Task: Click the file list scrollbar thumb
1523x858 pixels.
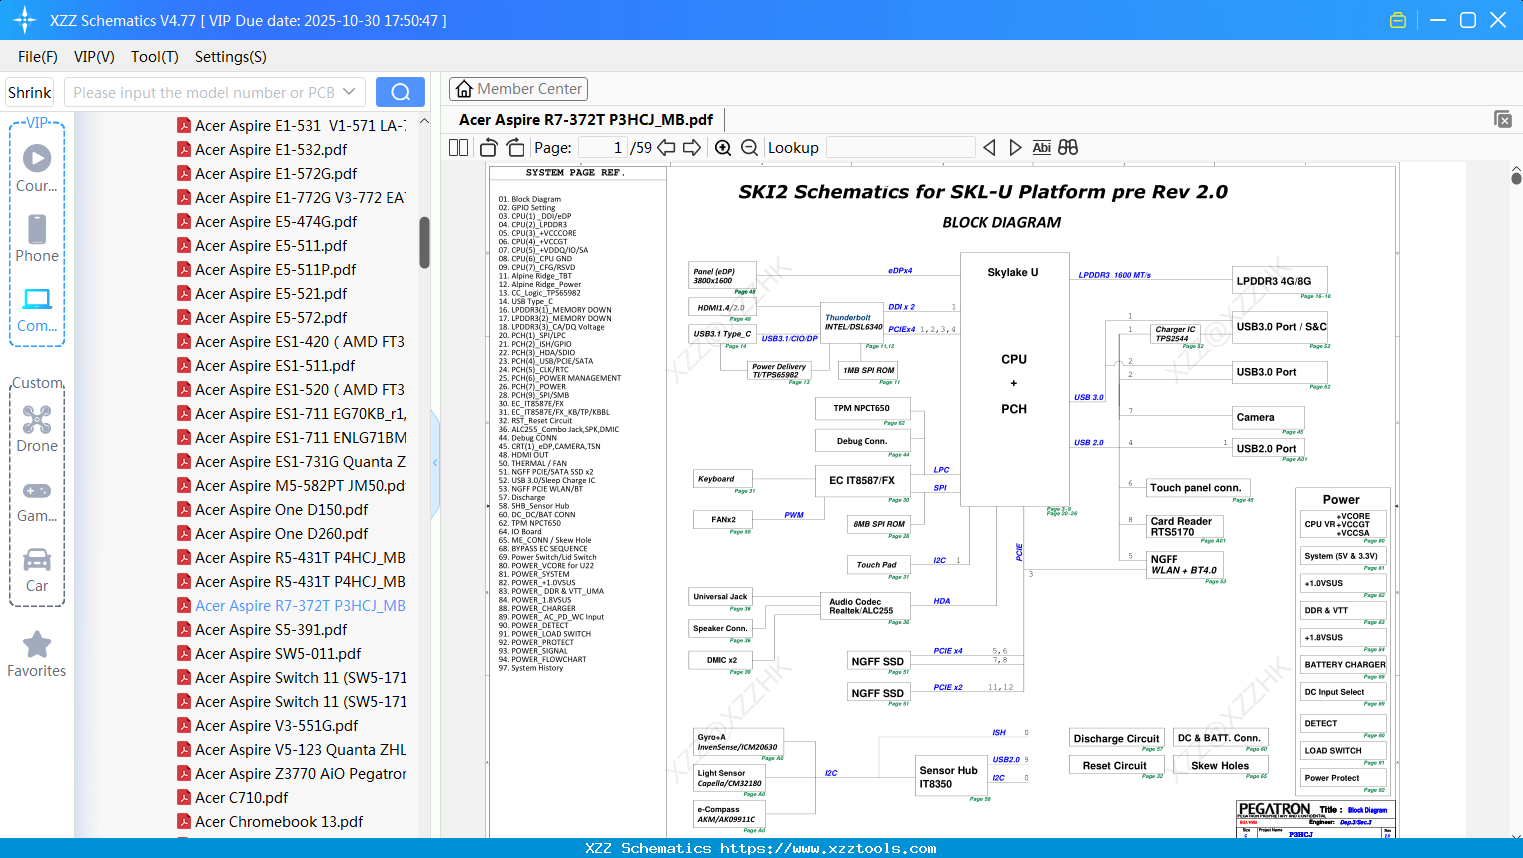Action: [424, 242]
